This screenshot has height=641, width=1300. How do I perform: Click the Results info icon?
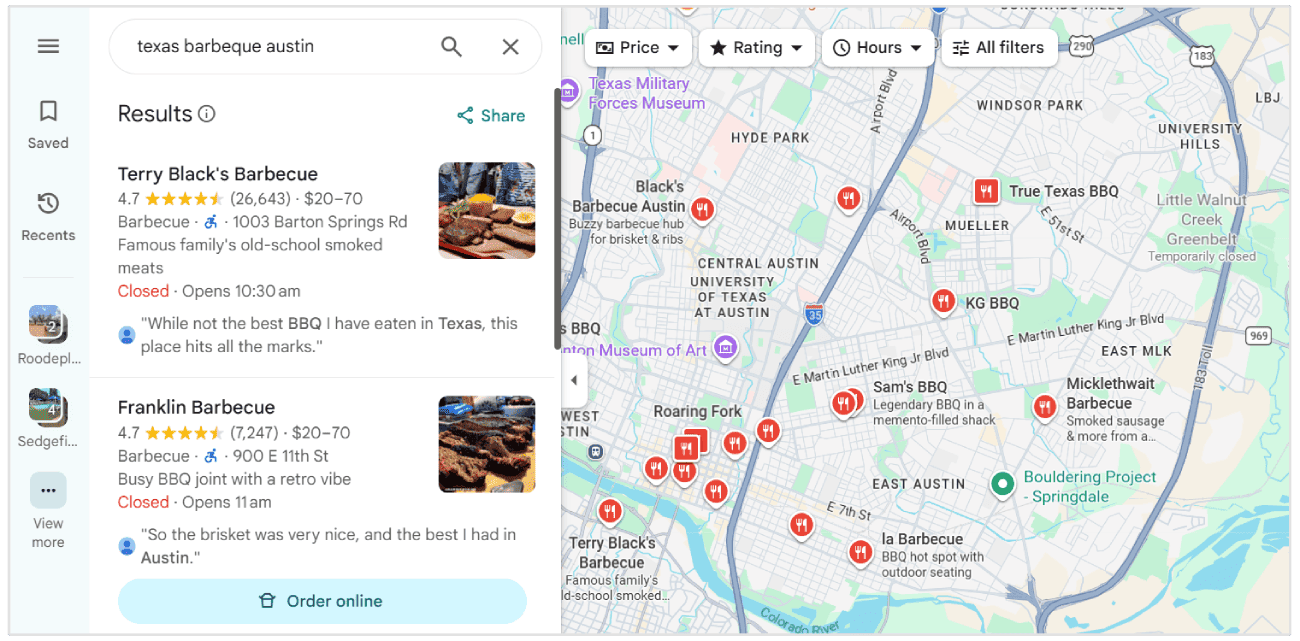click(x=207, y=114)
